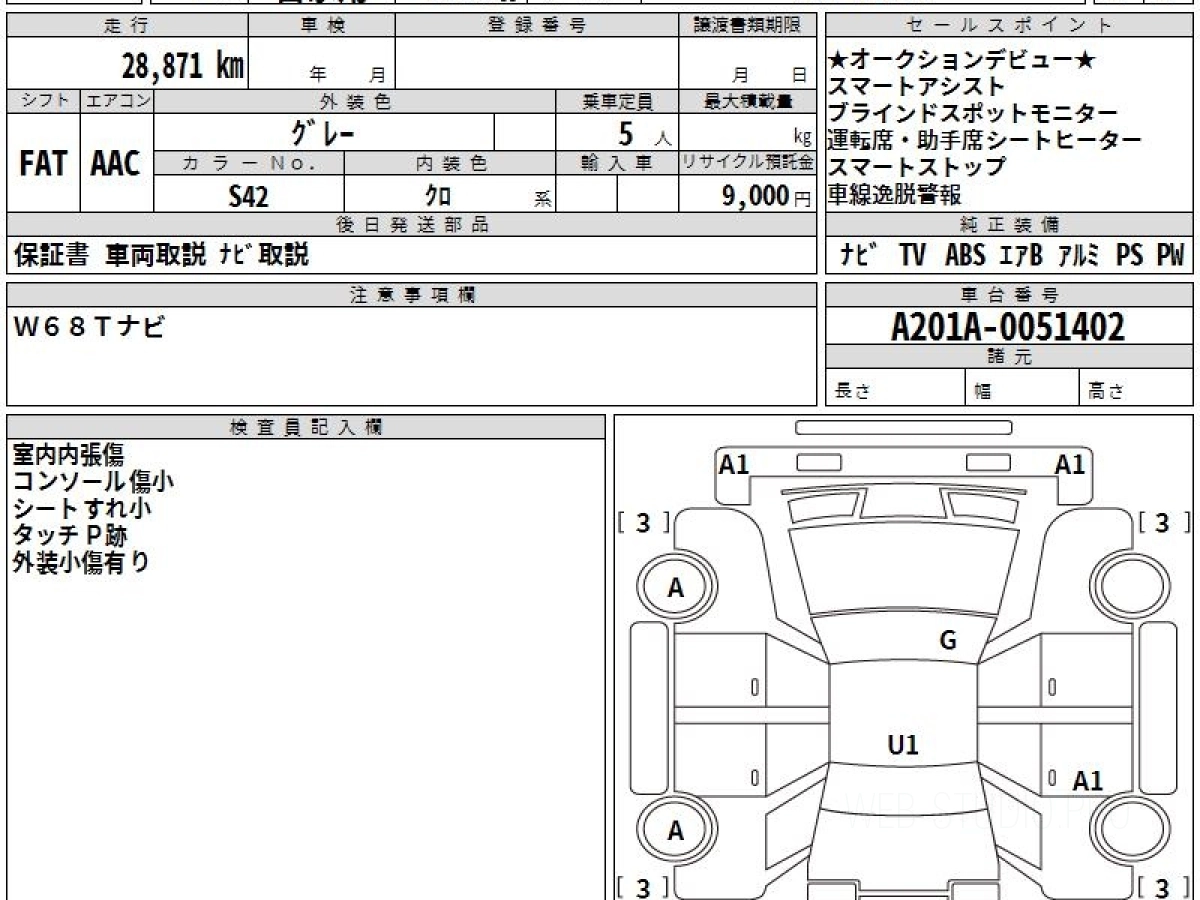Click the 注意事項欄 section header
Screen dimensions: 1200x900
[411, 294]
